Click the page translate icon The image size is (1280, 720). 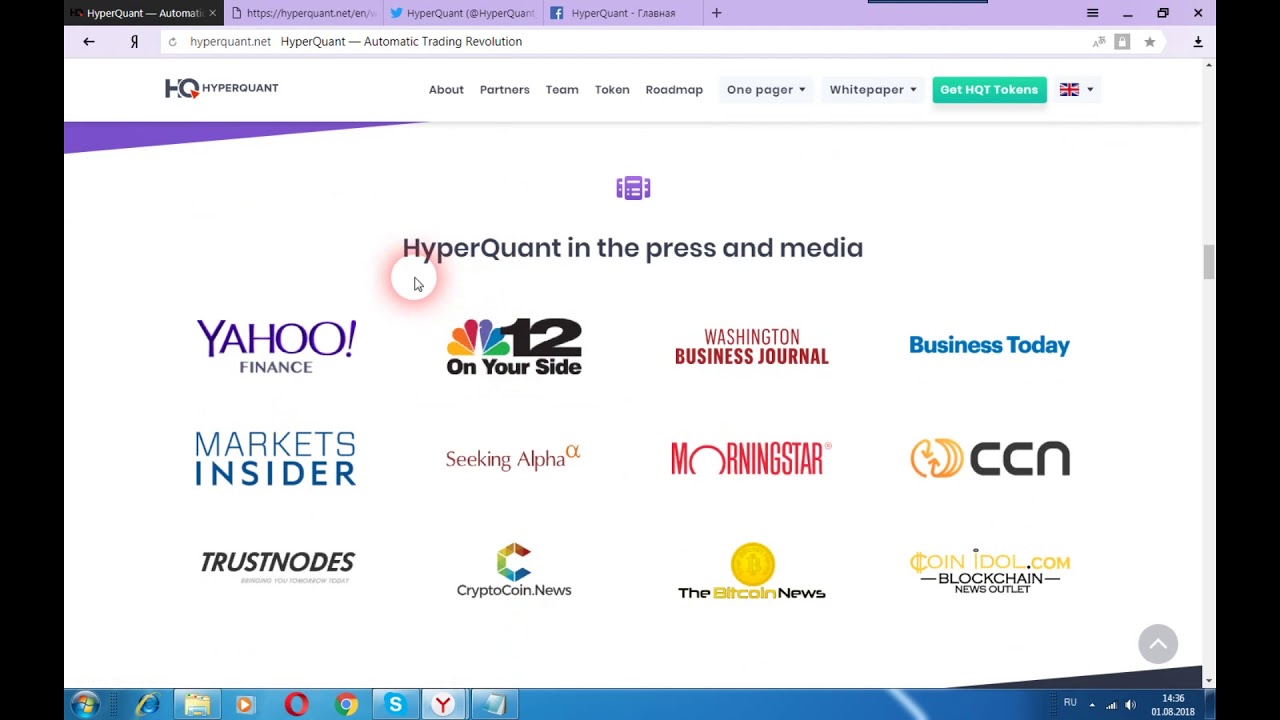coord(1099,42)
